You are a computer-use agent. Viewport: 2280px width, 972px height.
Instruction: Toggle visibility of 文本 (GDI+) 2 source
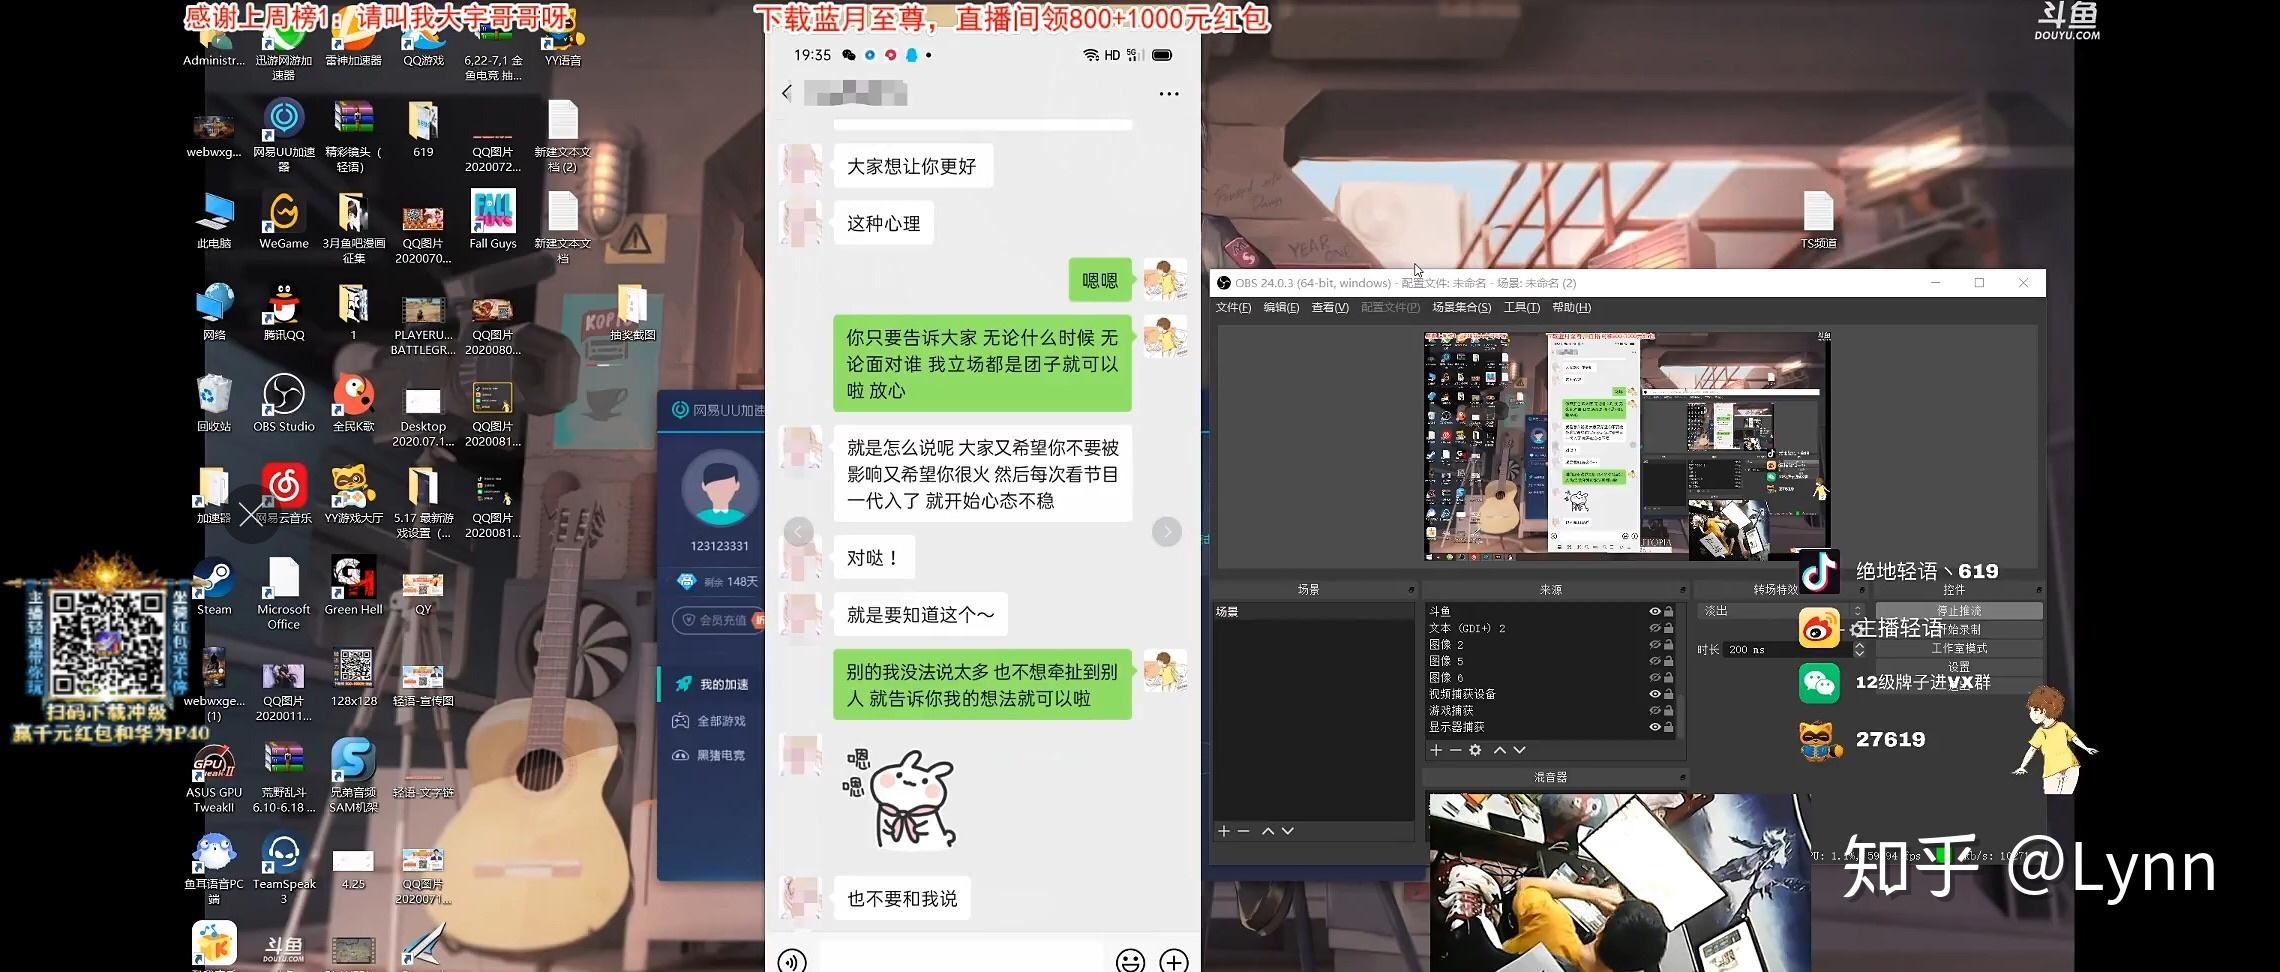click(x=1655, y=628)
